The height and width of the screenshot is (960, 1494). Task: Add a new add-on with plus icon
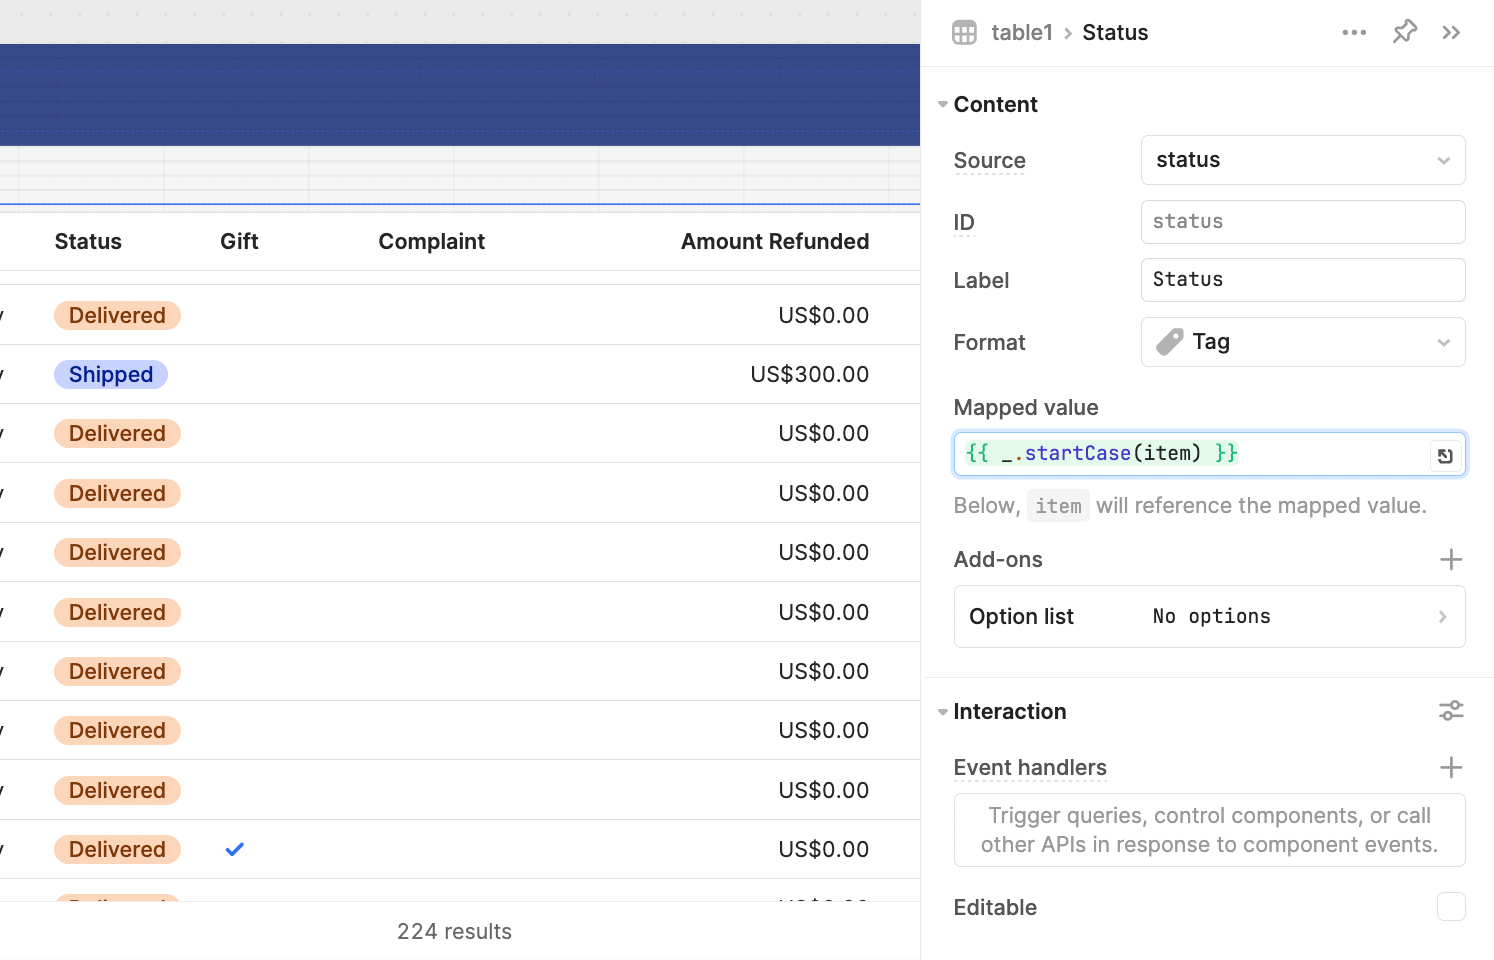coord(1451,560)
